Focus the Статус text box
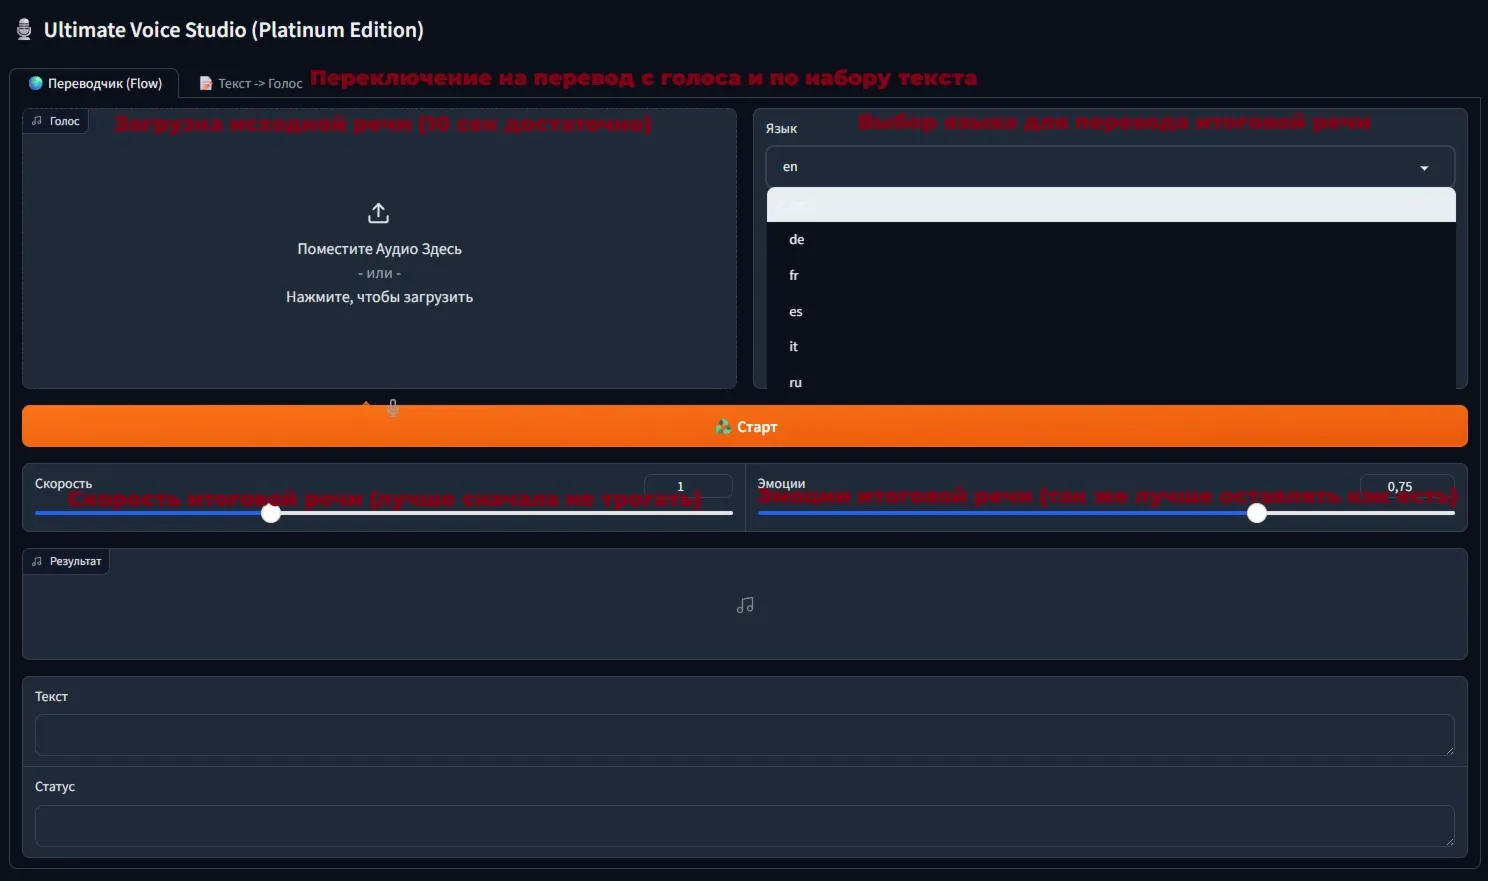The image size is (1488, 881). pos(744,826)
